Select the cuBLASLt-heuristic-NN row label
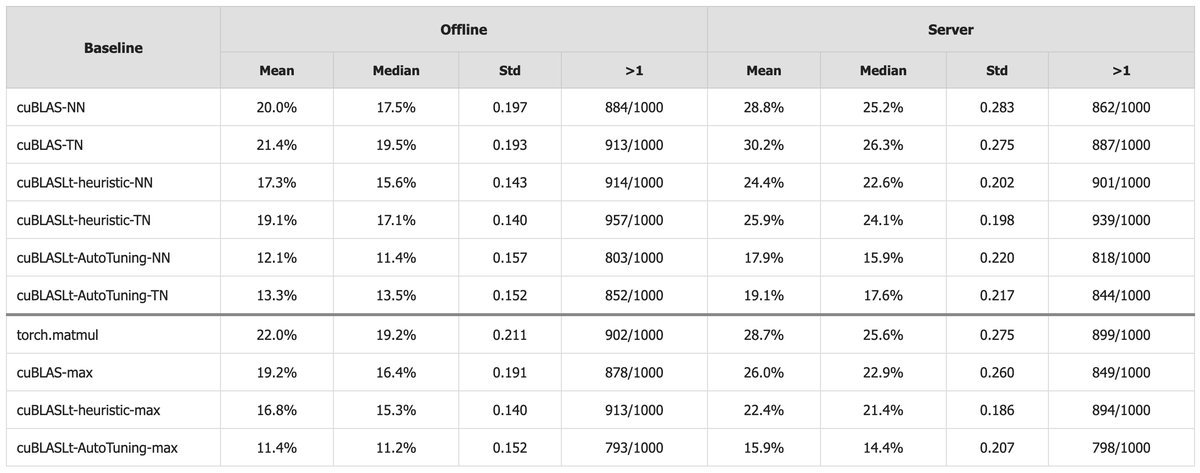The height and width of the screenshot is (473, 1200). 85,183
